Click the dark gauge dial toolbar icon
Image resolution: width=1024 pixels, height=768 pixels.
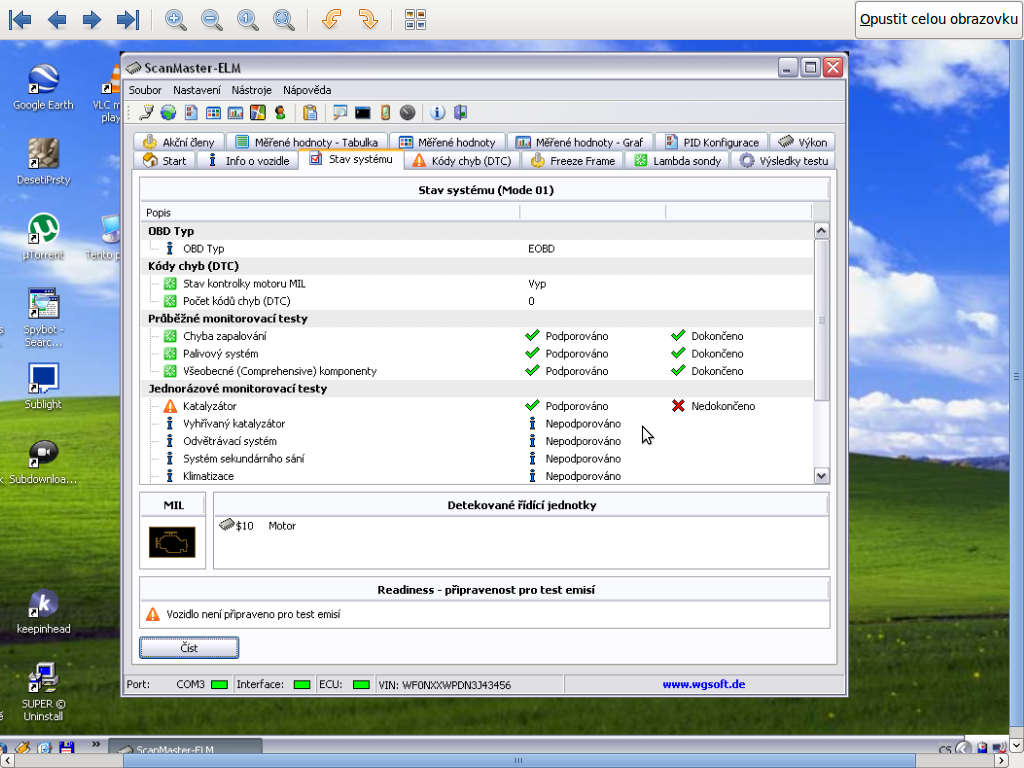(407, 113)
